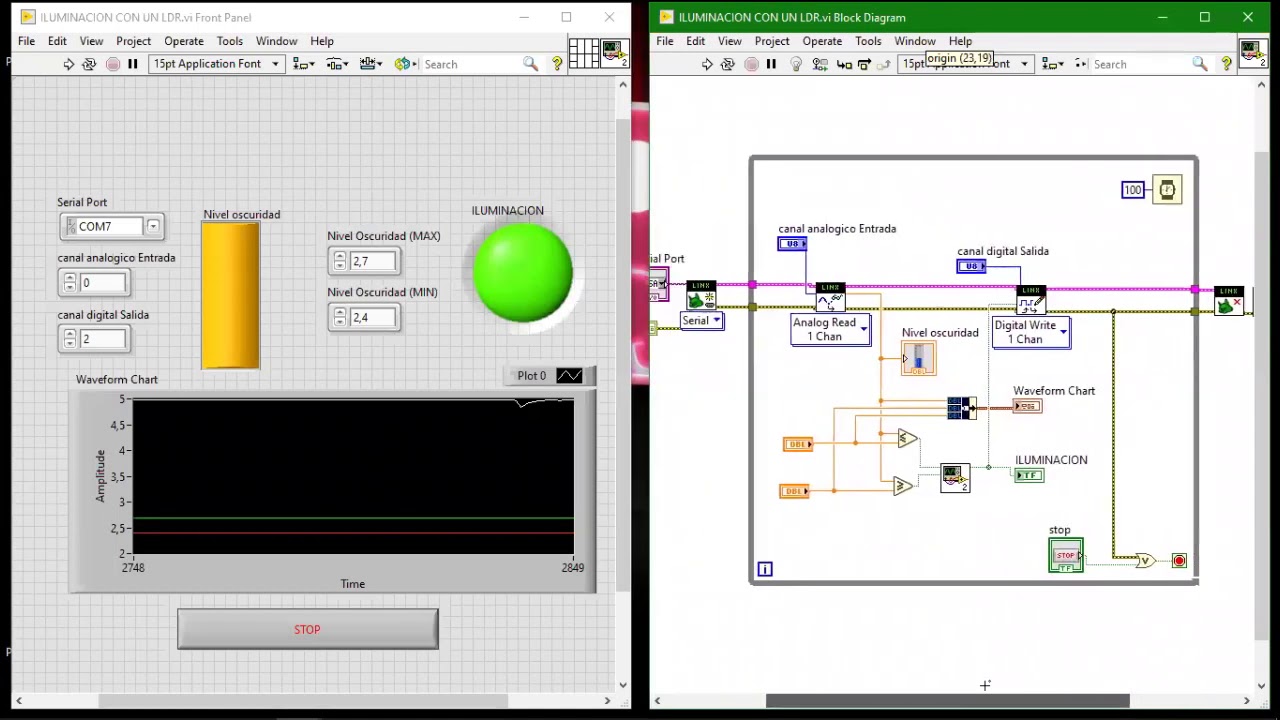Click ILUMINACION boolean terminal in diagram
The image size is (1280, 720).
pyautogui.click(x=1029, y=476)
